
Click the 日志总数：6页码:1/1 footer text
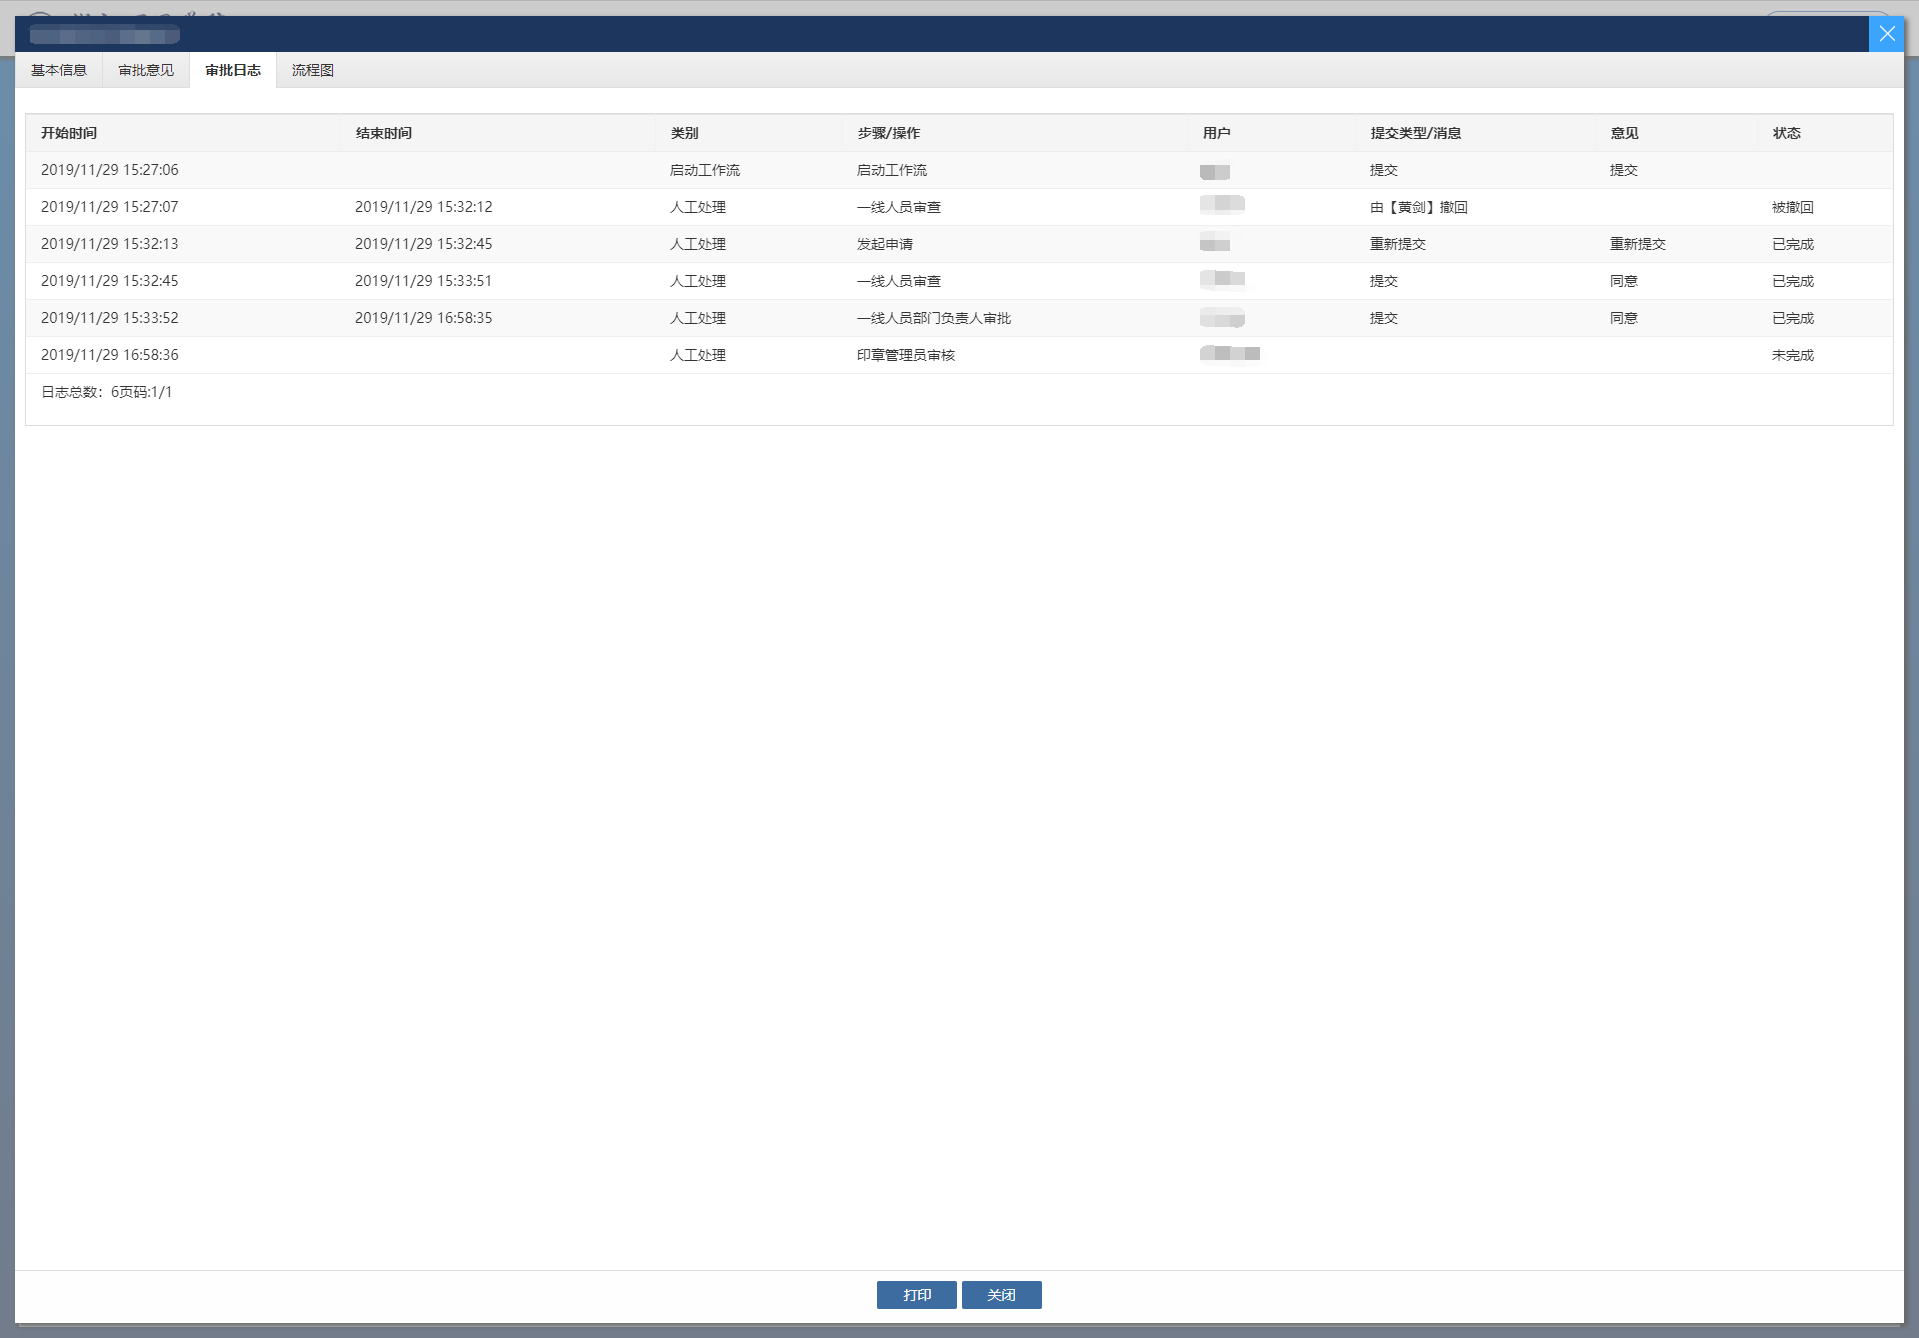point(107,392)
